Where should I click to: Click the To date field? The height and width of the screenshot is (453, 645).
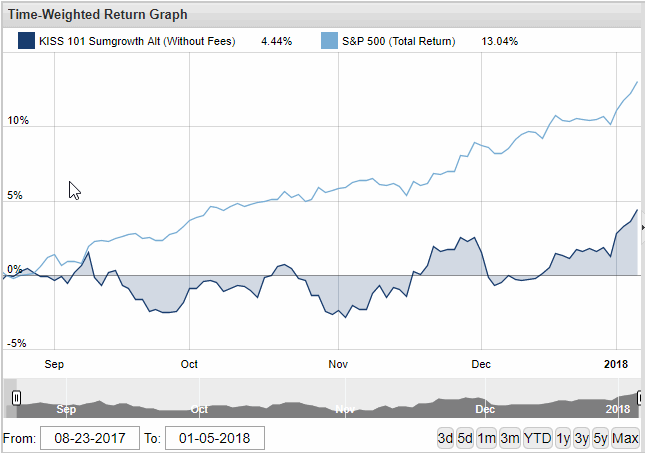[215, 438]
